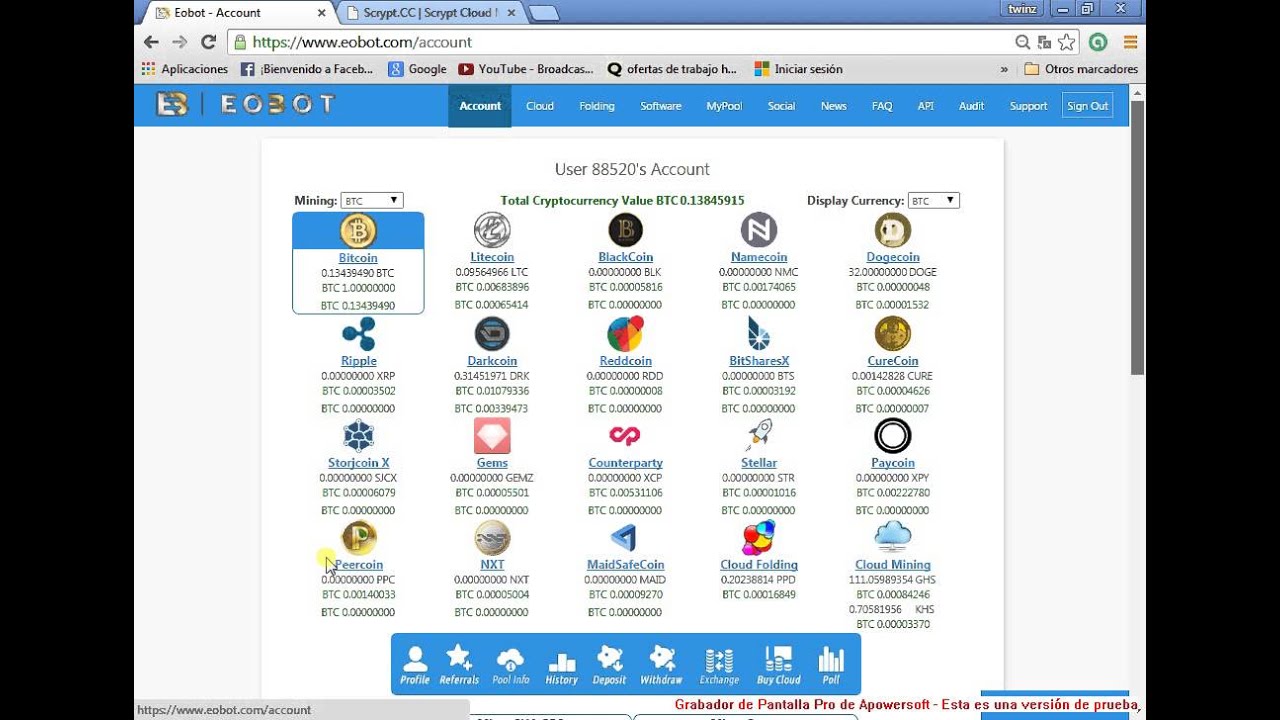Click the Namecoin icon
This screenshot has width=1280, height=720.
759,231
